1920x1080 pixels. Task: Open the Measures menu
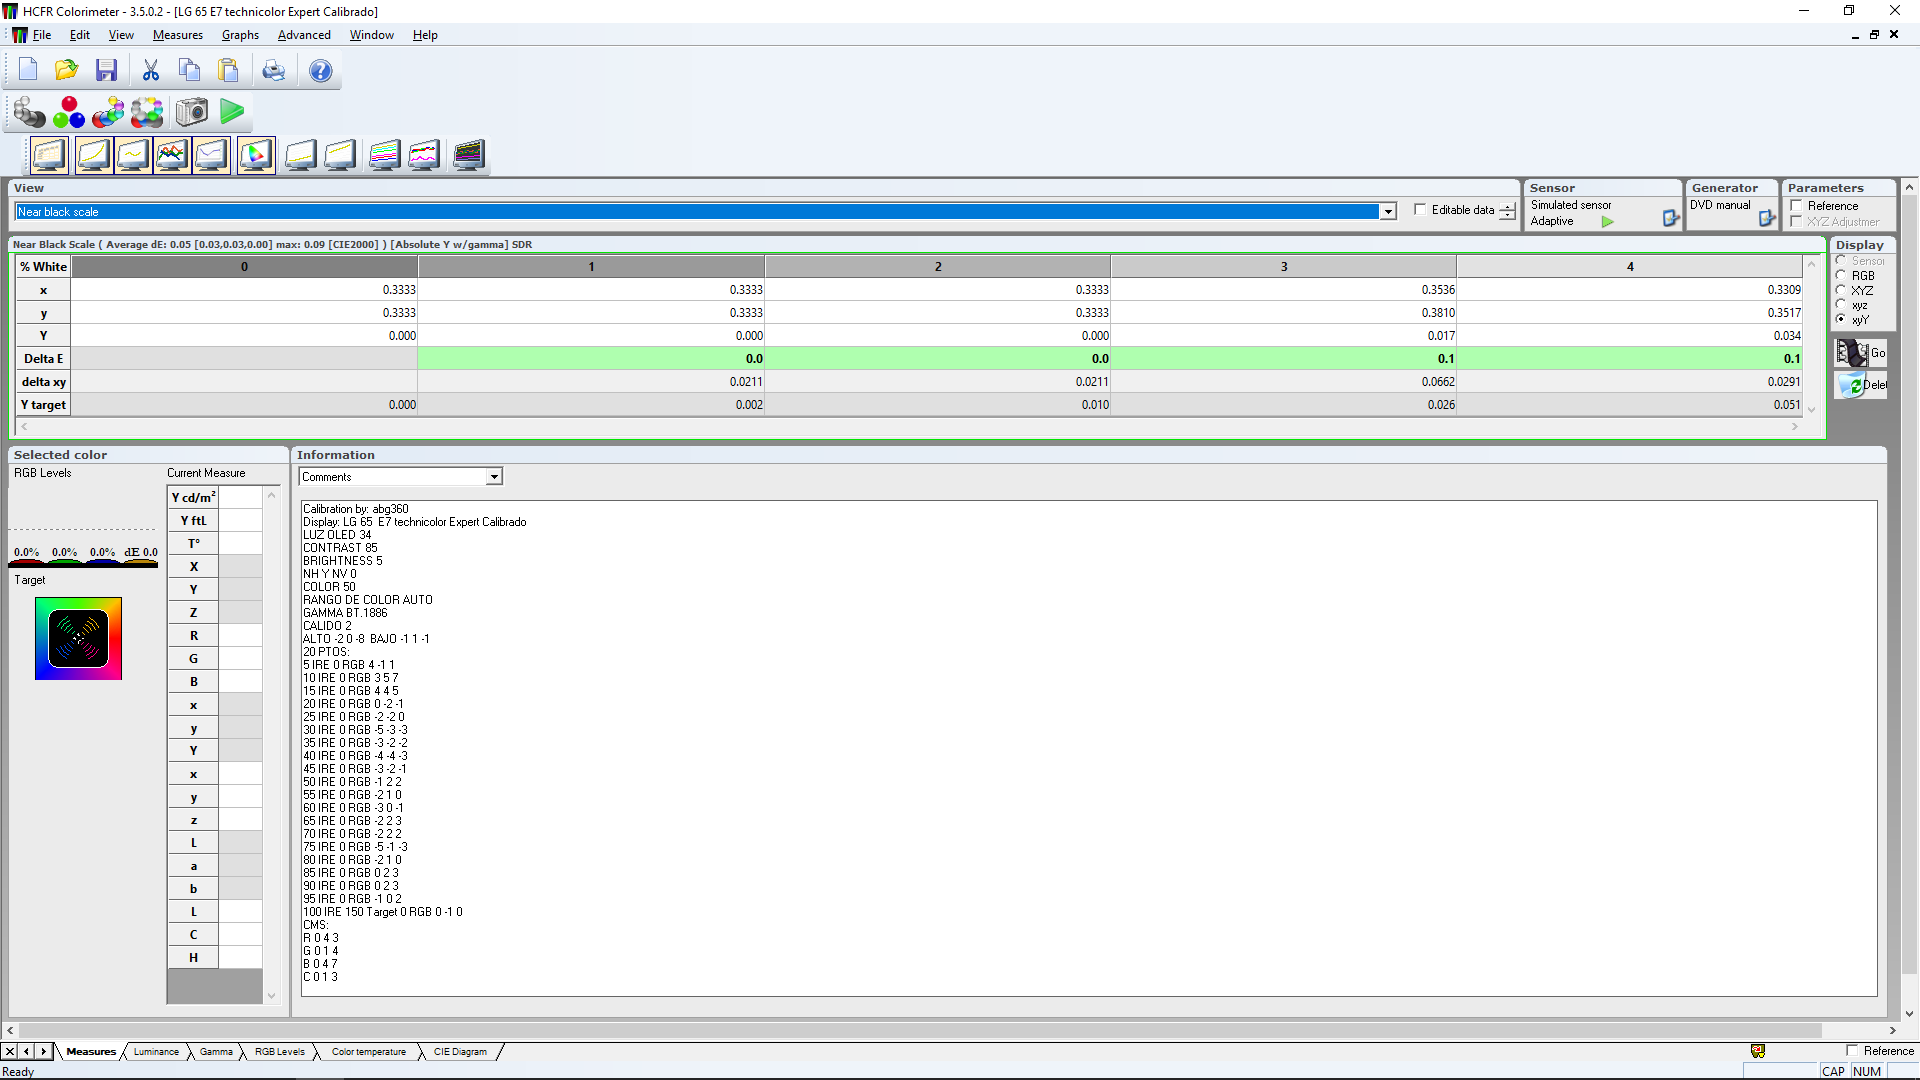tap(177, 35)
